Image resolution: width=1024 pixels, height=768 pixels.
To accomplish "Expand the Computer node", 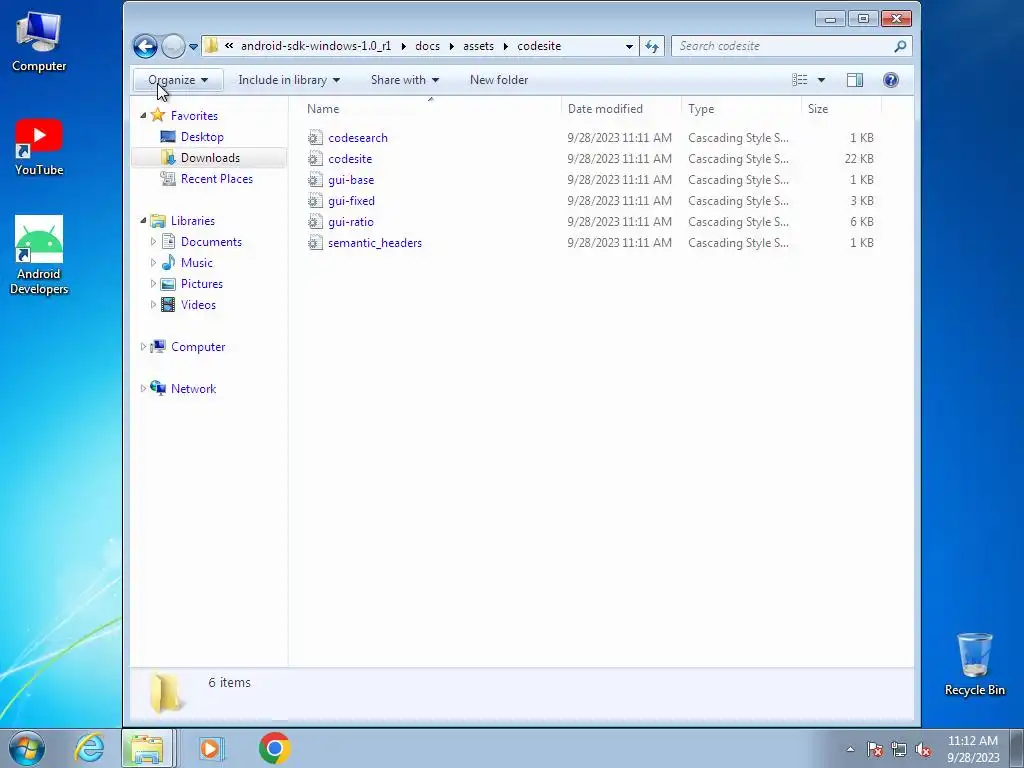I will coord(143,347).
